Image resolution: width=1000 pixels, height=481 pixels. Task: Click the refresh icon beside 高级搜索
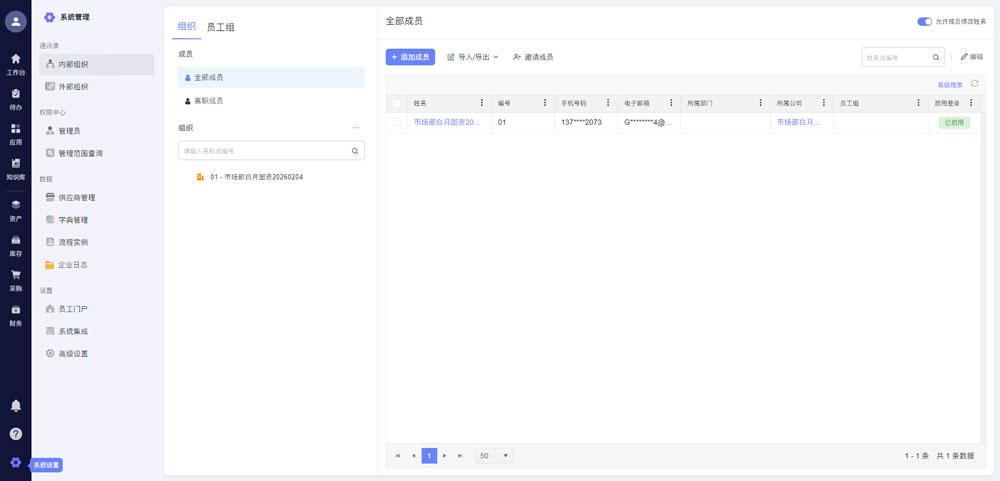pyautogui.click(x=974, y=84)
